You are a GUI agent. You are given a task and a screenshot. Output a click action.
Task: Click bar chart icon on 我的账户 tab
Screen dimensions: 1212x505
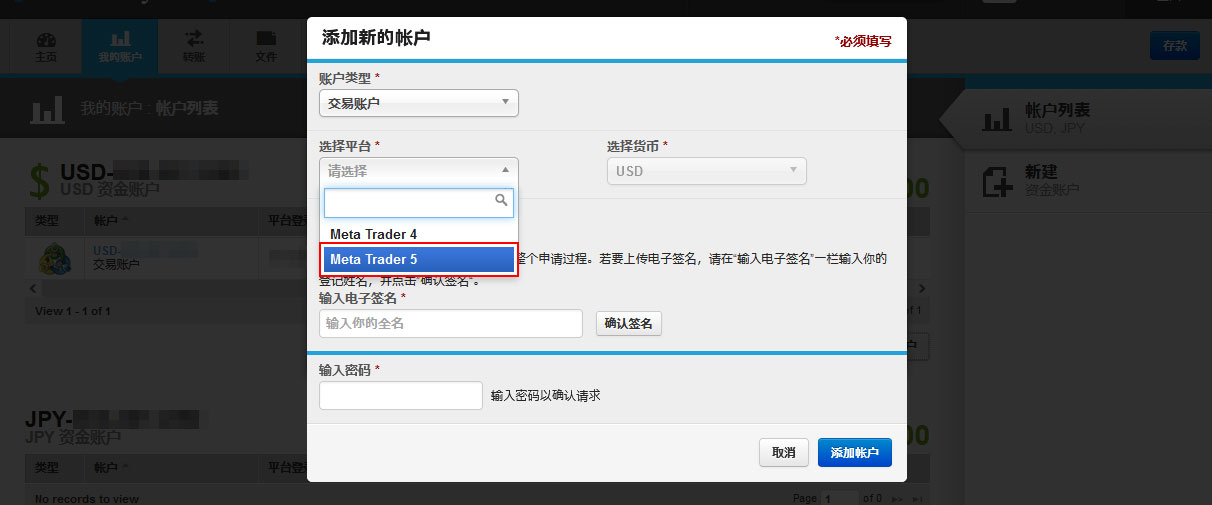[120, 40]
